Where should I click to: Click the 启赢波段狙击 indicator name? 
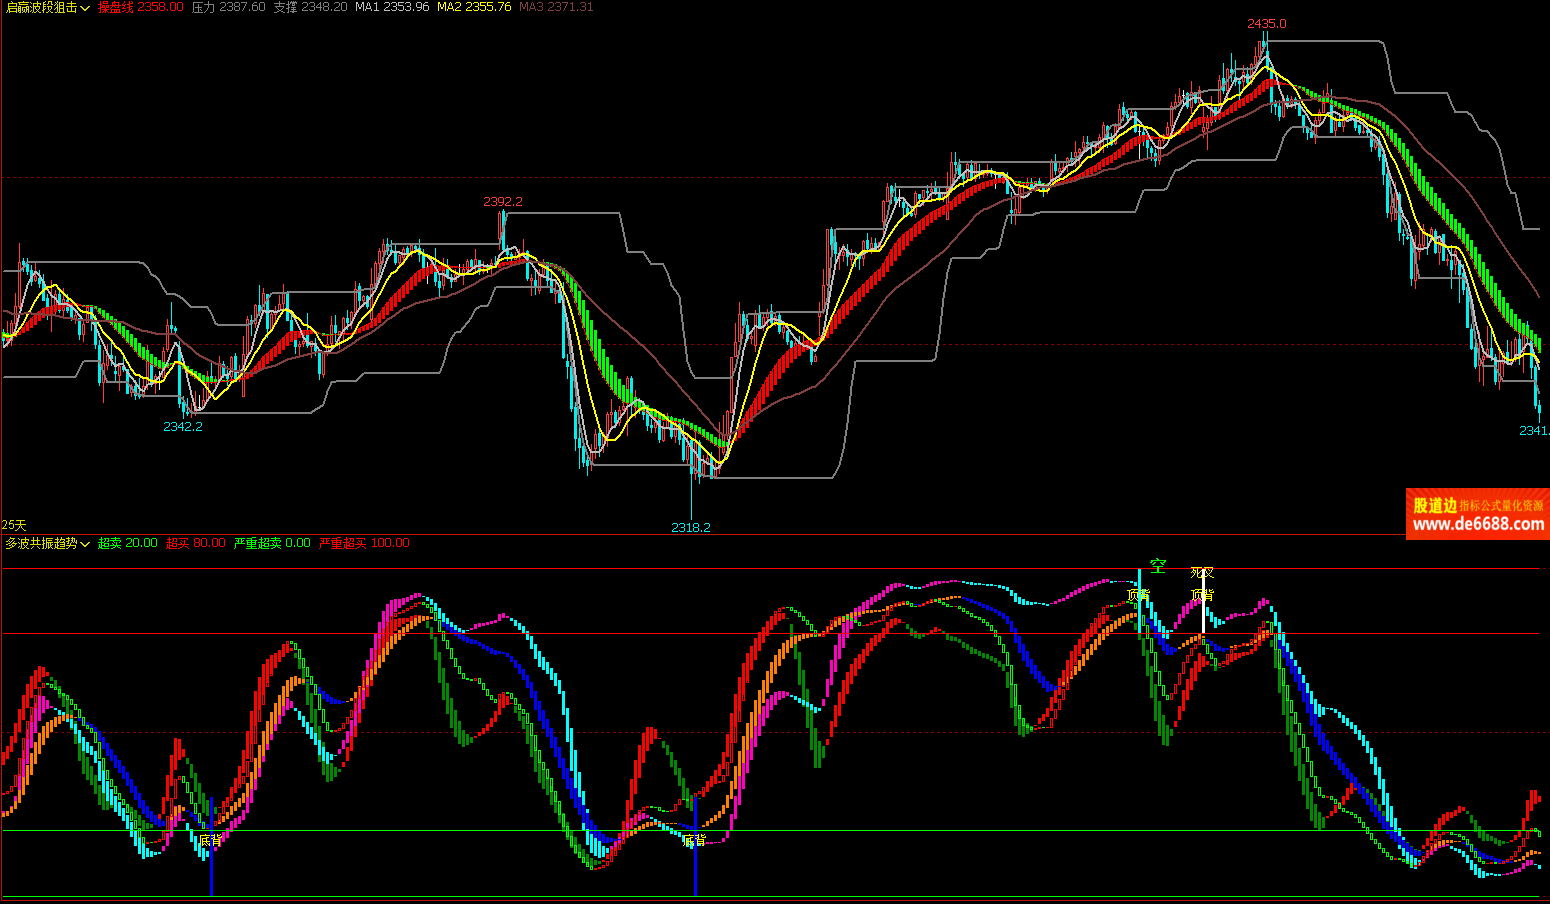(x=41, y=7)
